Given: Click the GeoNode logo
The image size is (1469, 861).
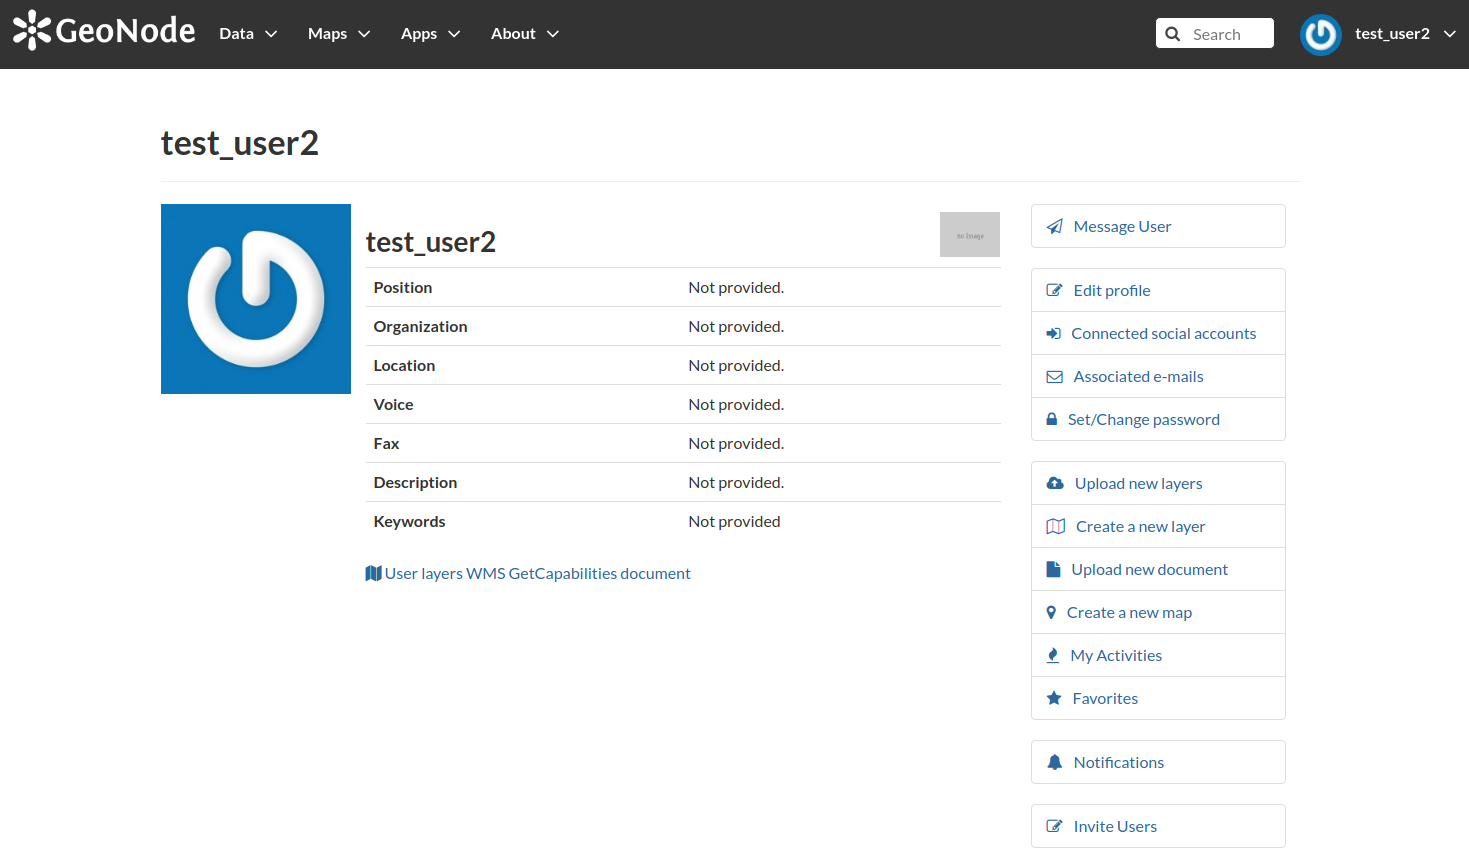Looking at the screenshot, I should point(104,31).
